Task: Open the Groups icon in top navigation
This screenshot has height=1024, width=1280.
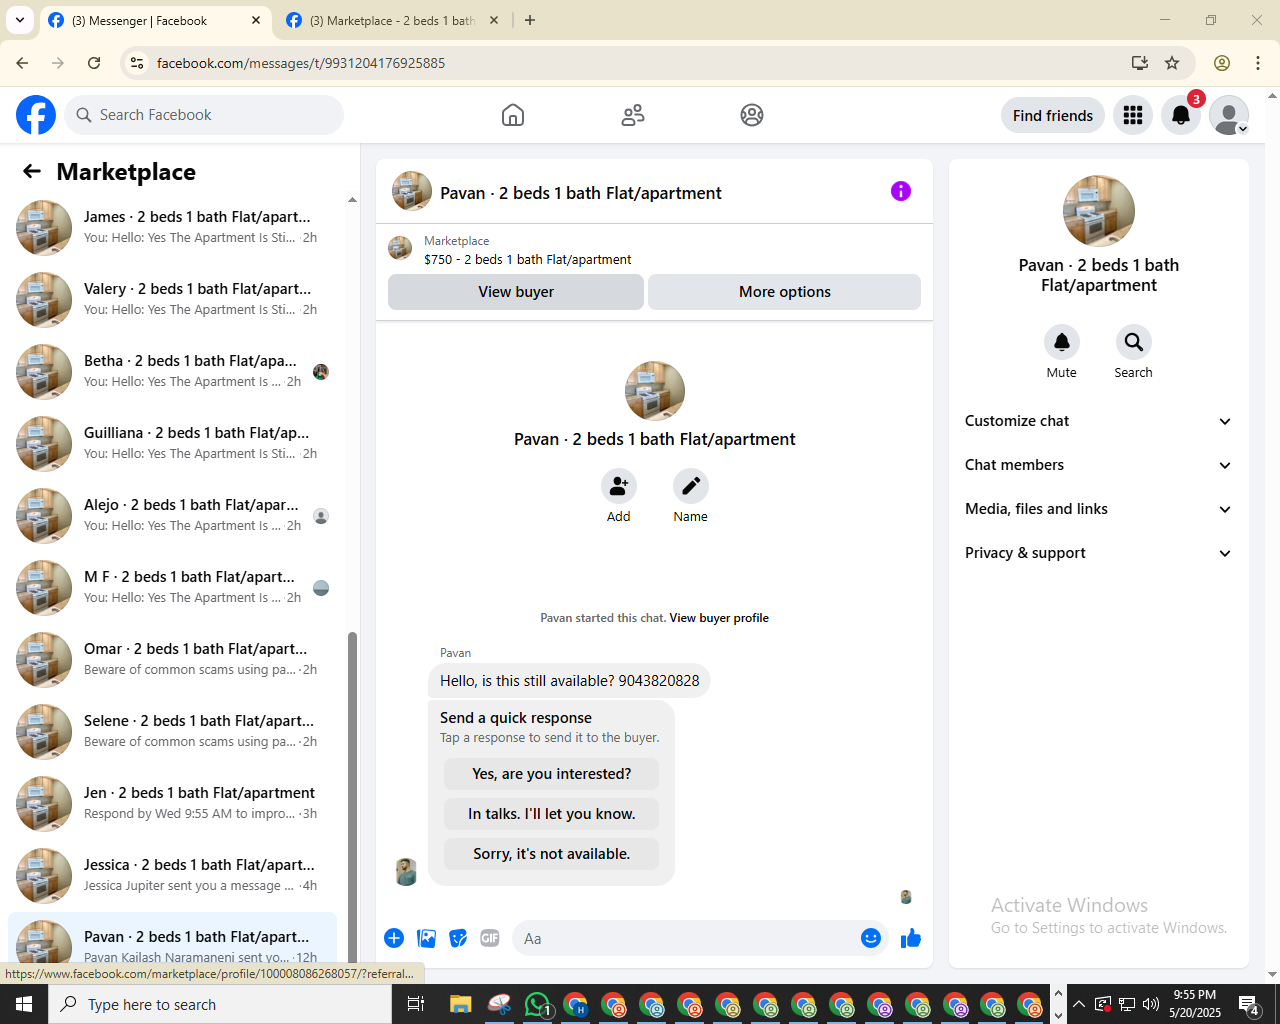Action: 752,115
